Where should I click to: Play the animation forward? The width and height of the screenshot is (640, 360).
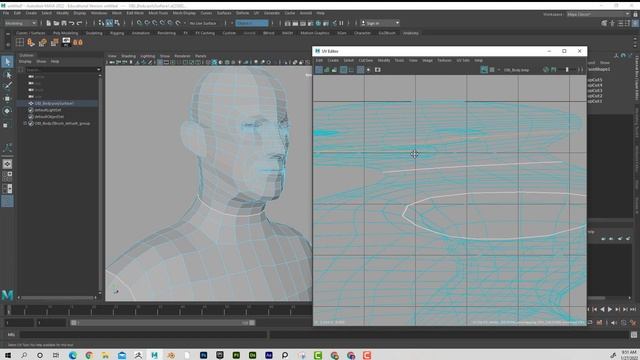pos(610,309)
